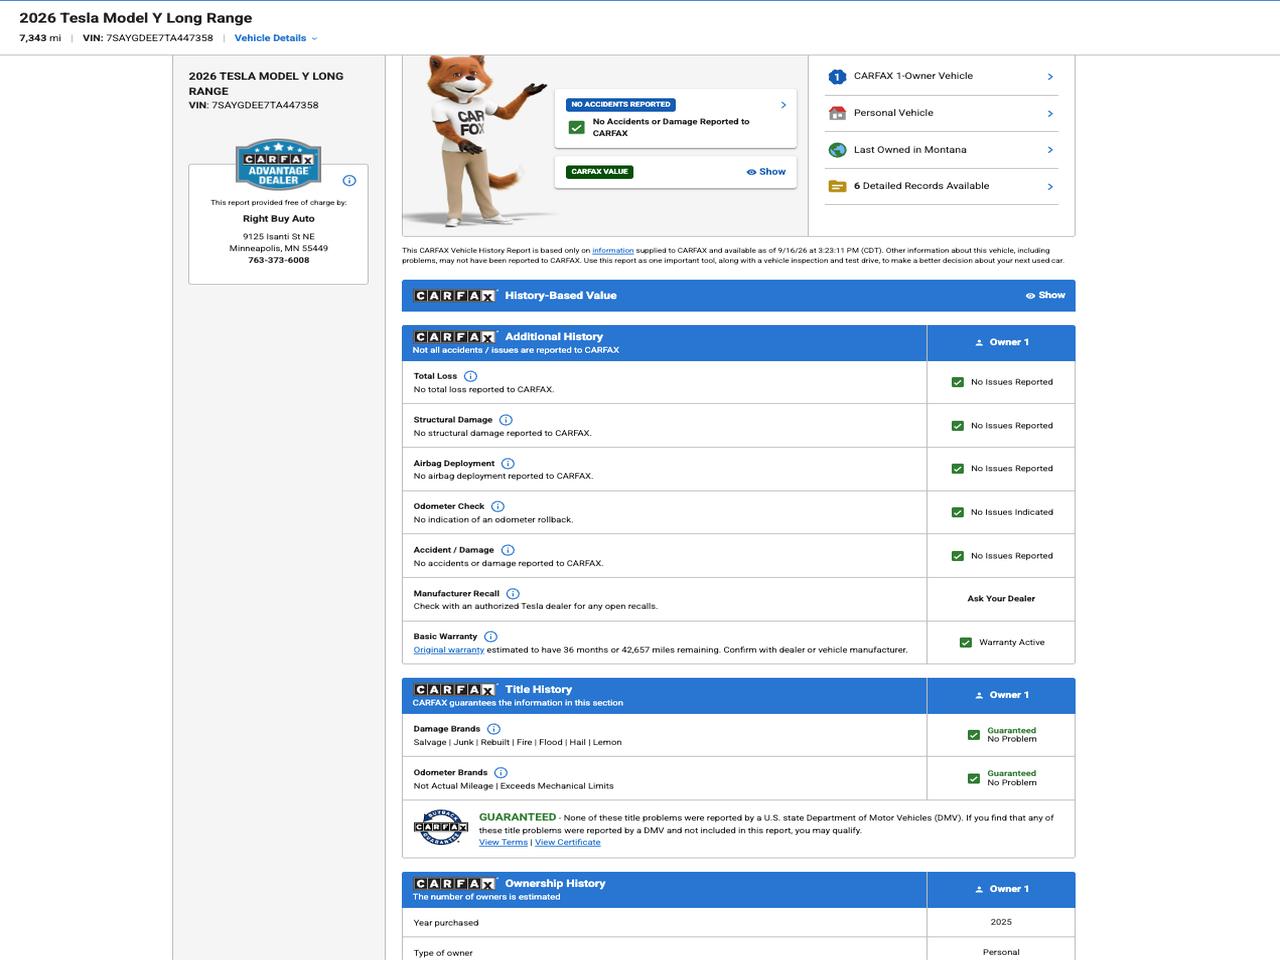The image size is (1280, 960).
Task: Click the Last Owned in Montana globe icon
Action: pos(837,150)
